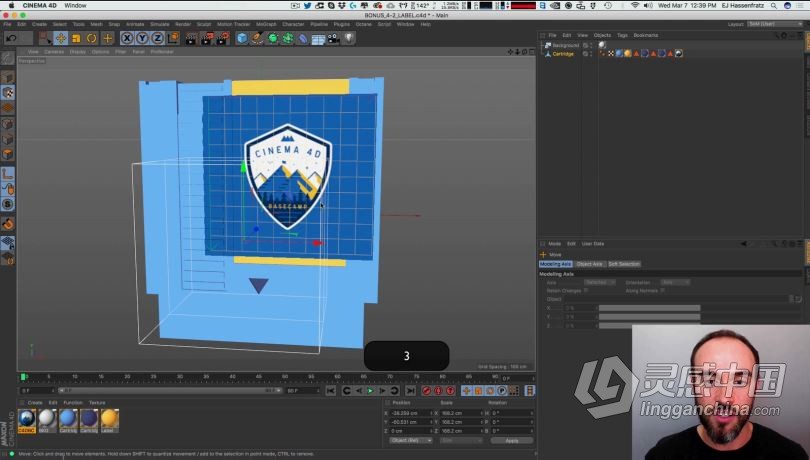Open Render Settings clapperboard gear icon
810x460 pixels.
(x=223, y=39)
